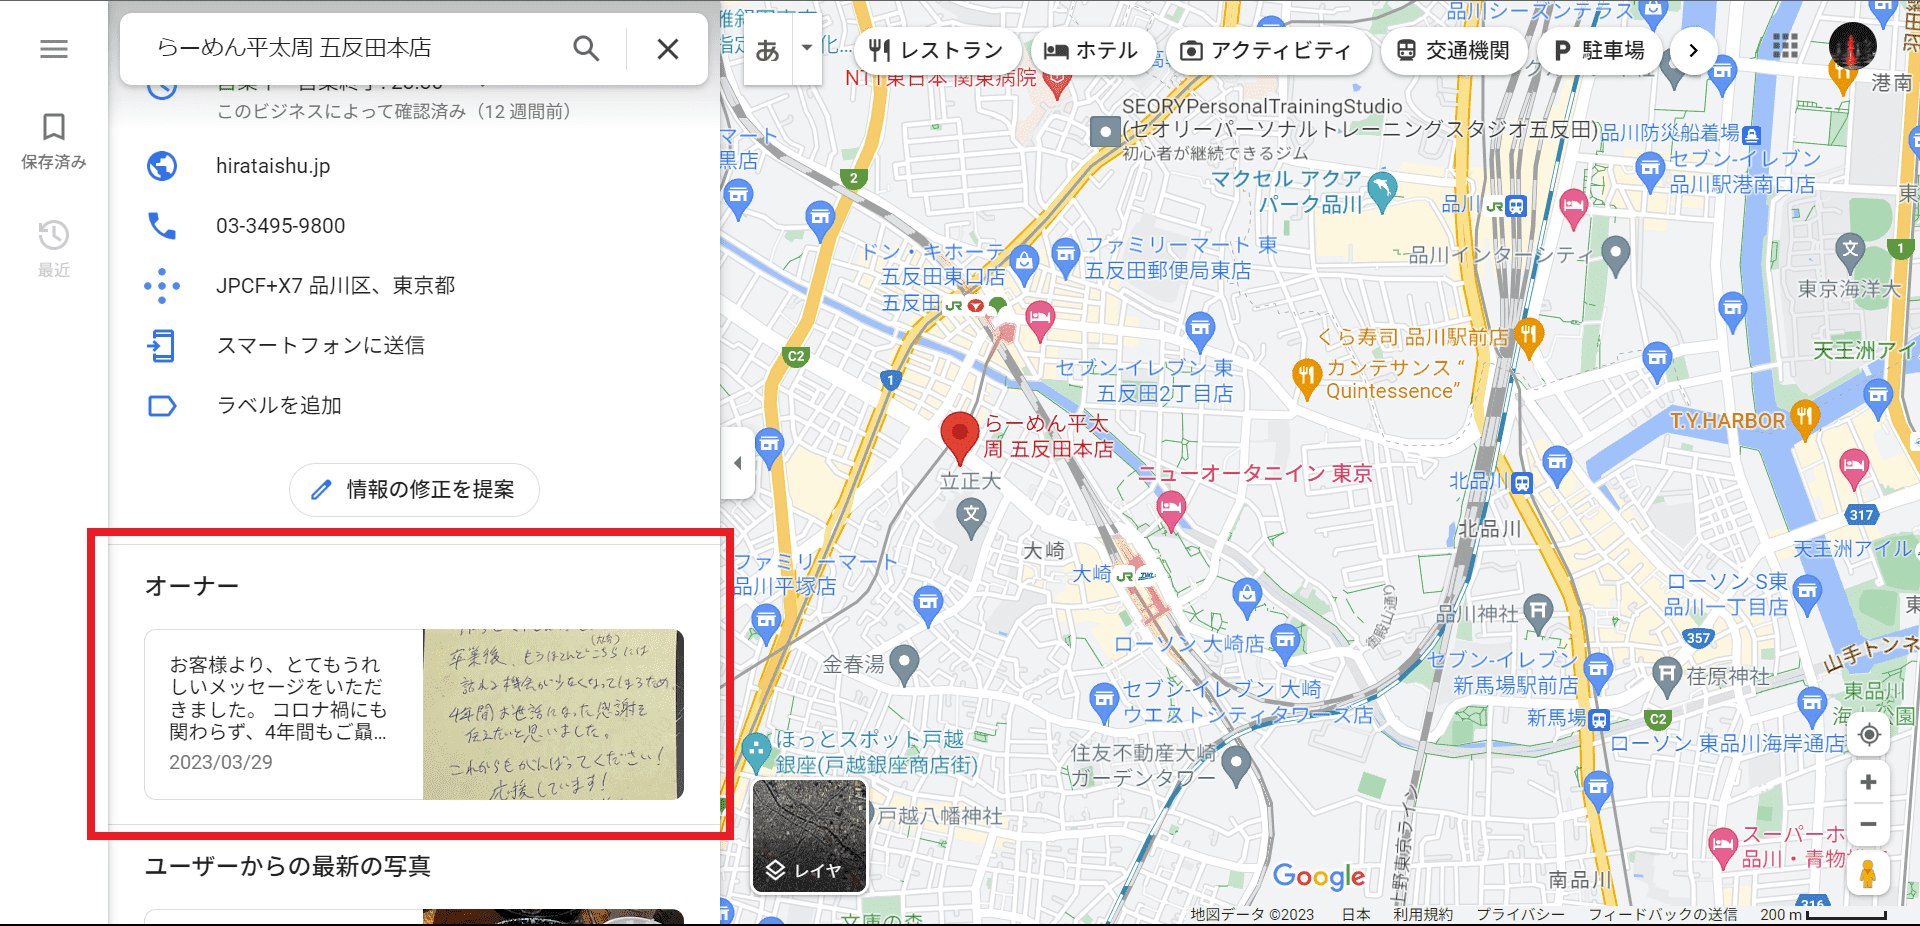Open the Recents history icon
The image size is (1920, 926).
coord(54,248)
